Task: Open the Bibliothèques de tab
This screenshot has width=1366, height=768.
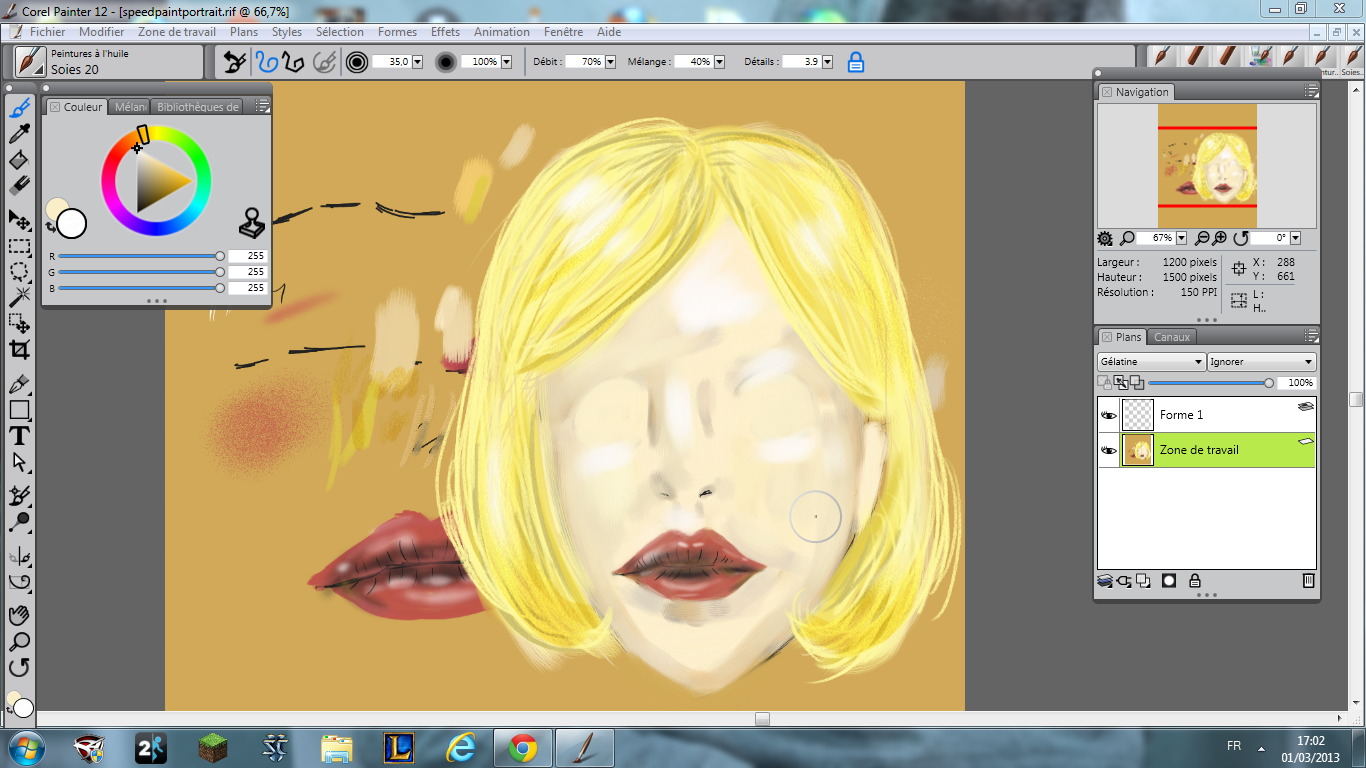Action: [x=197, y=107]
